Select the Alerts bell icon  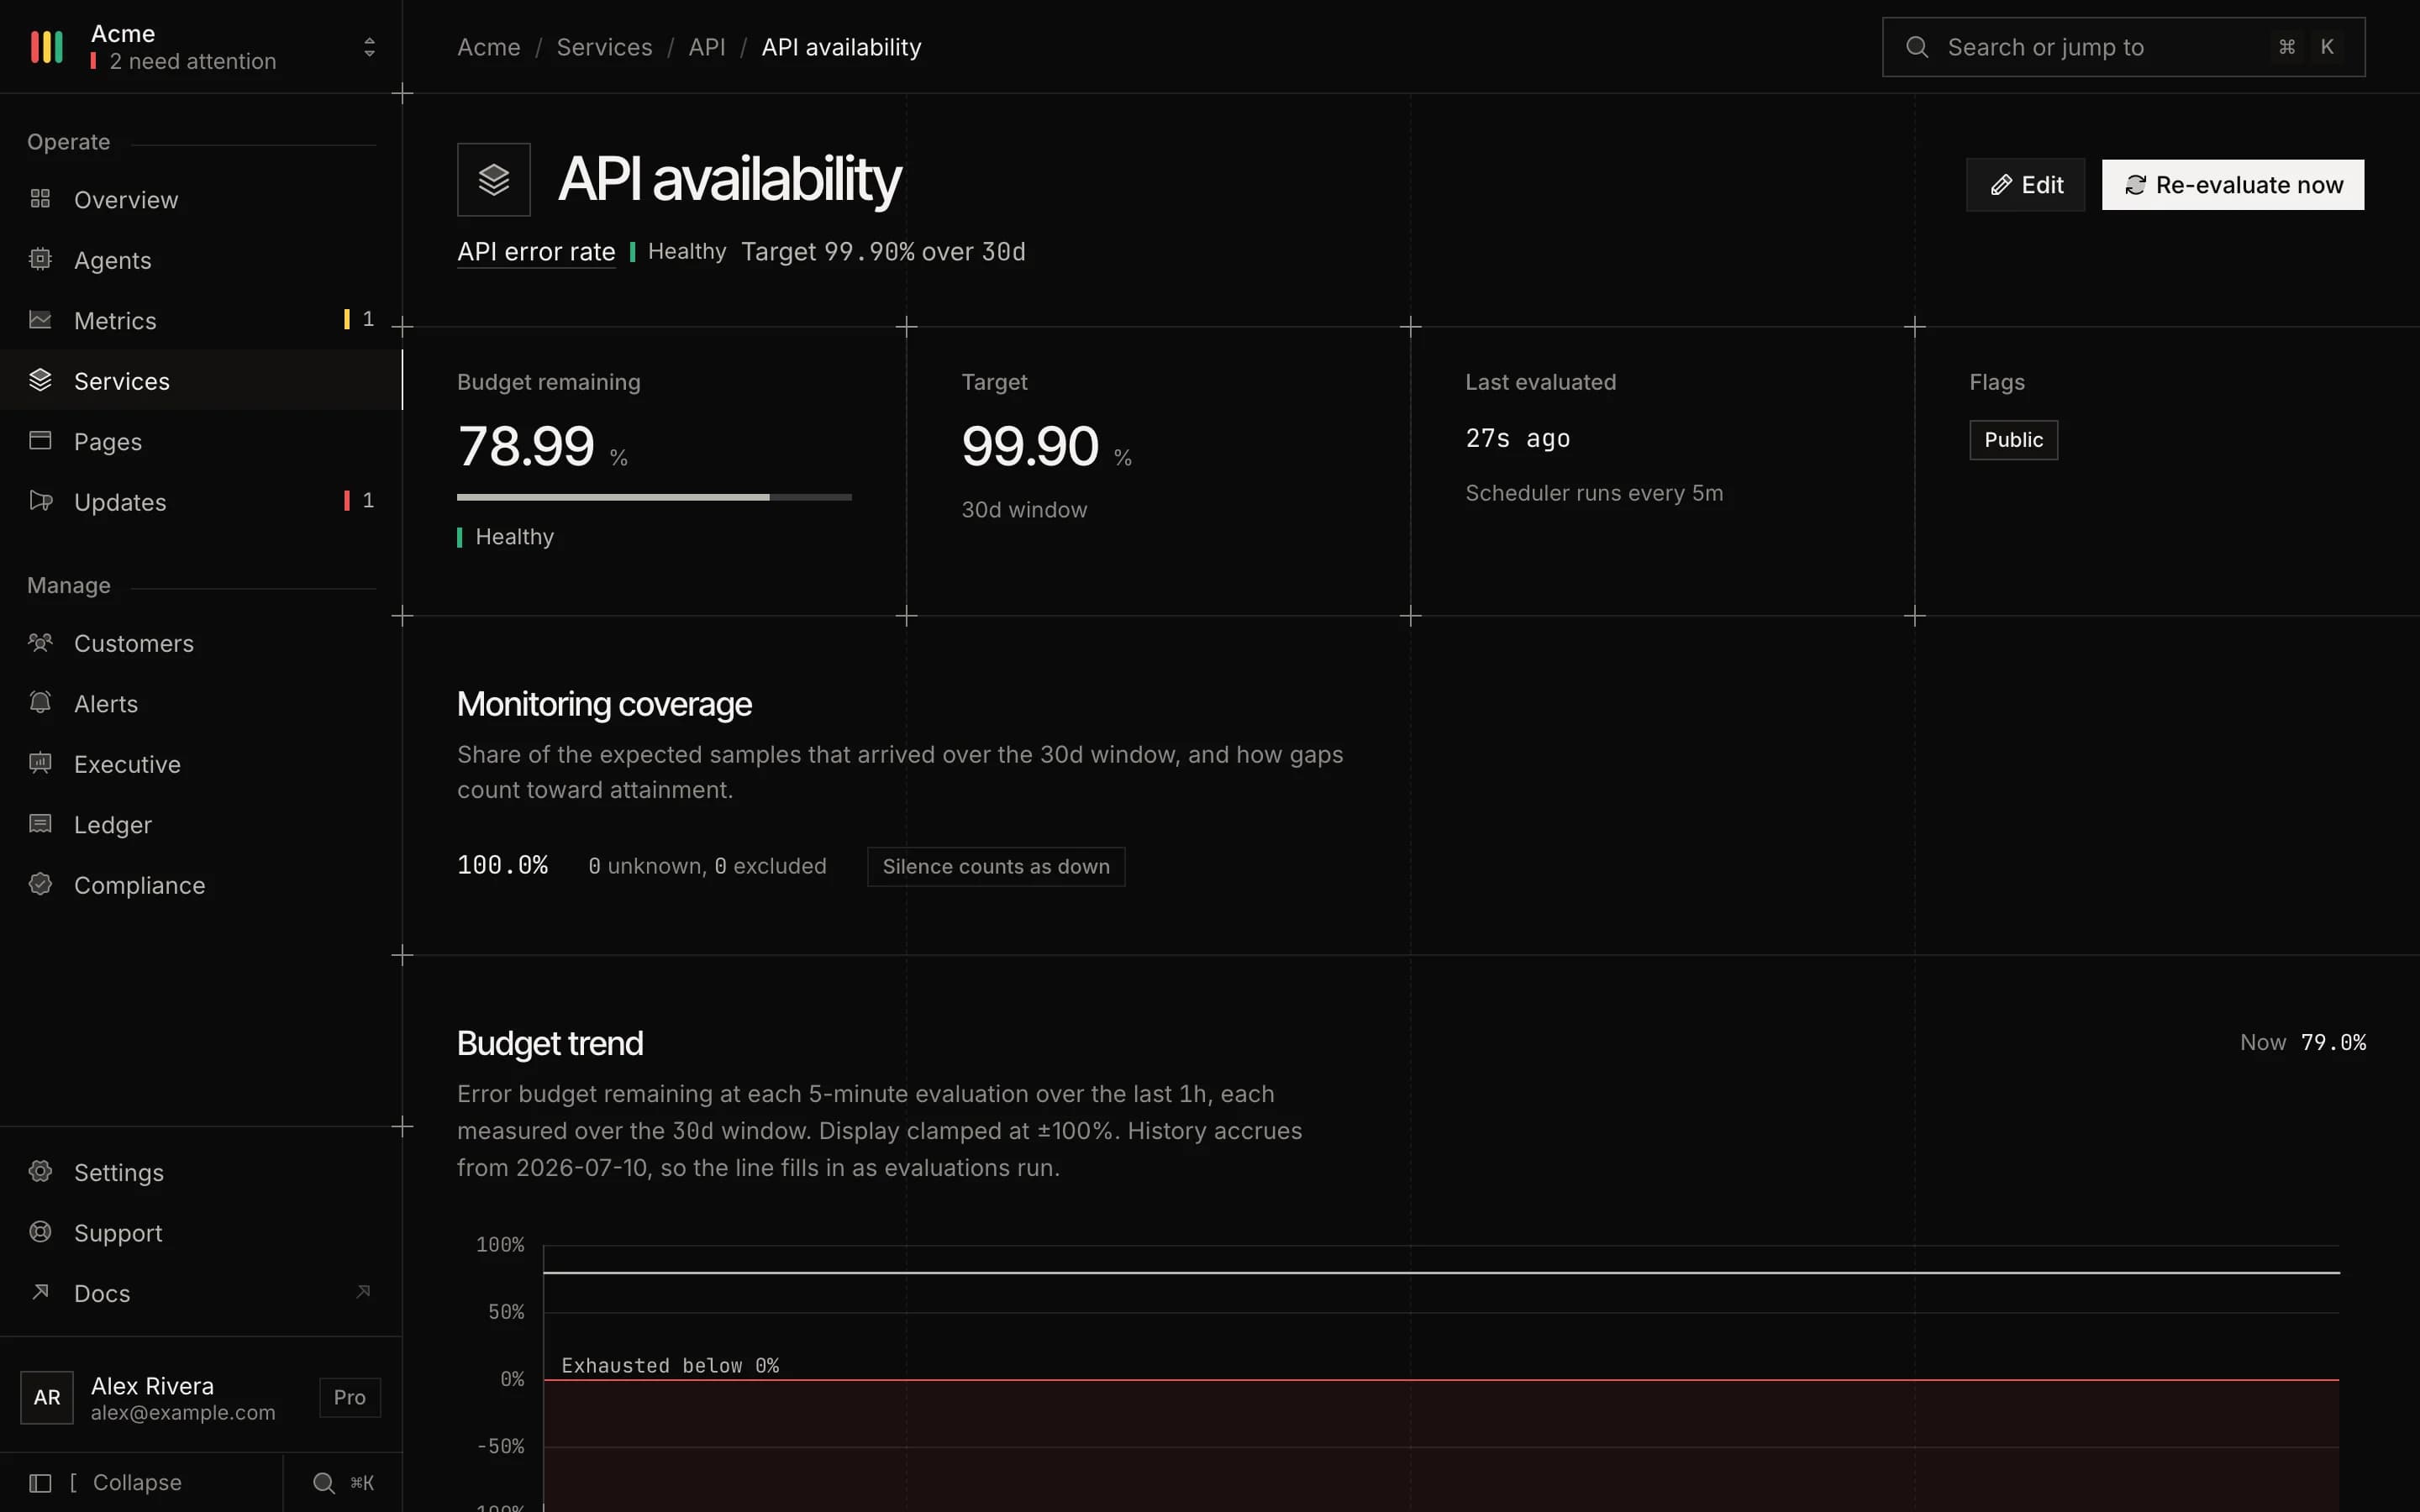pyautogui.click(x=40, y=703)
